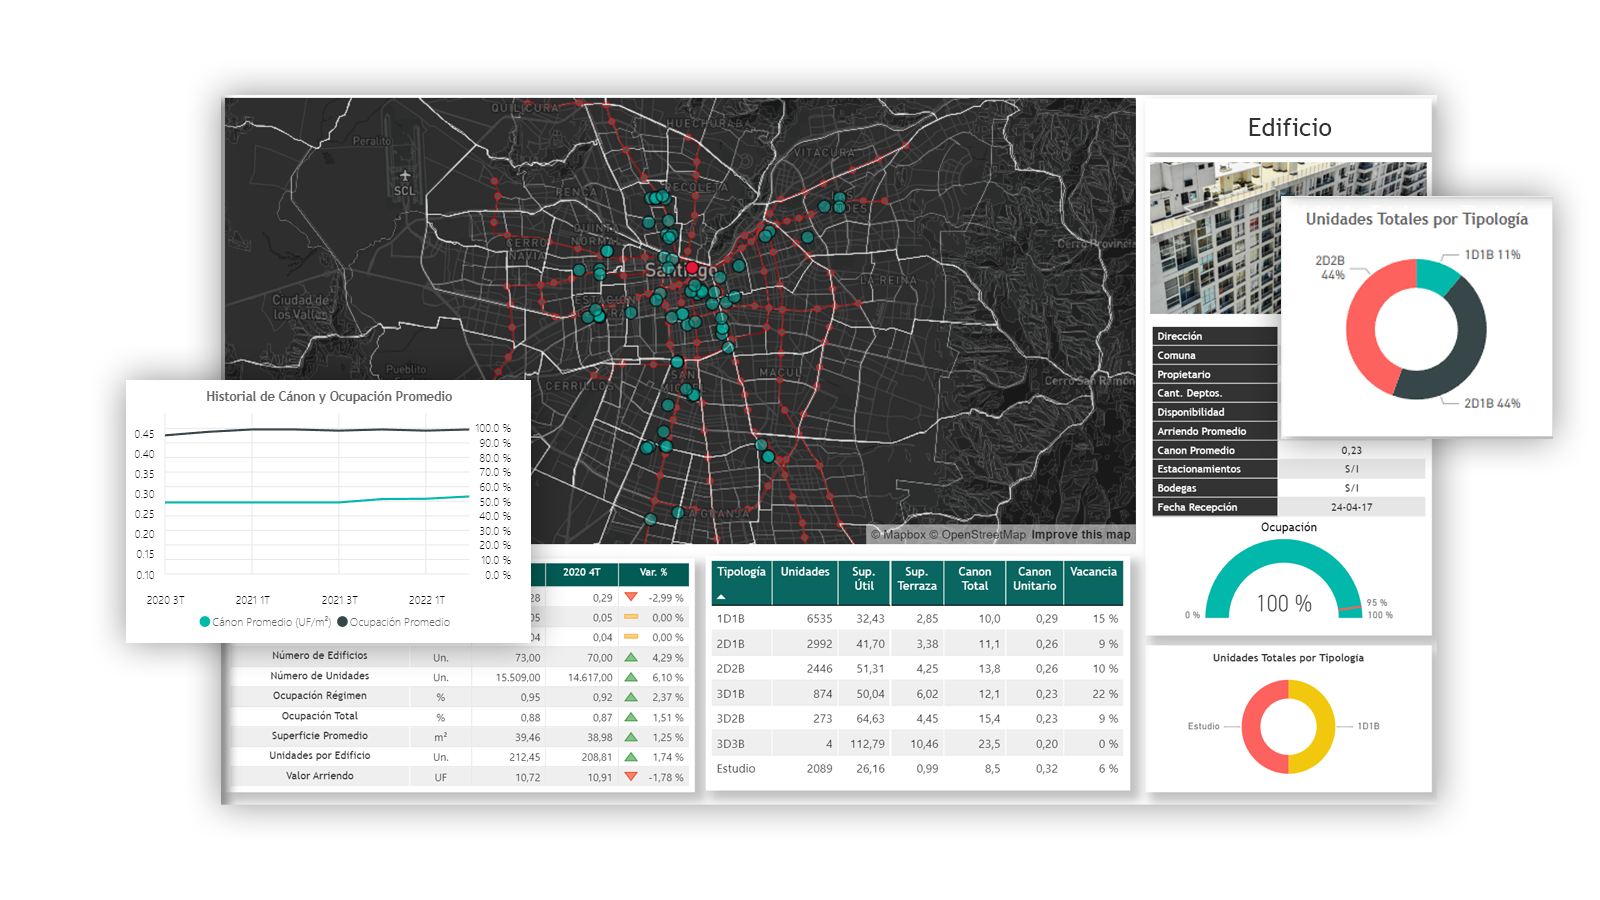Click the Canon Unitario column header
The width and height of the screenshot is (1600, 900).
pos(1034,579)
